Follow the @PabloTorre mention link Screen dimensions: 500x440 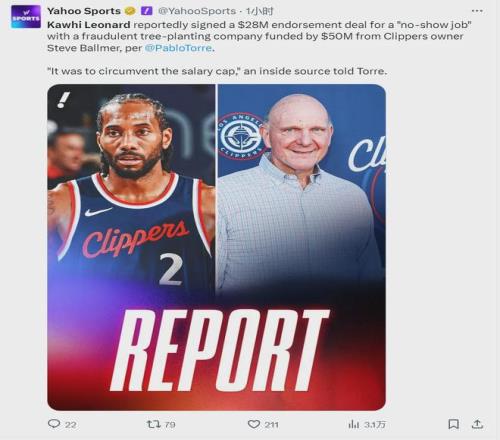(x=178, y=48)
